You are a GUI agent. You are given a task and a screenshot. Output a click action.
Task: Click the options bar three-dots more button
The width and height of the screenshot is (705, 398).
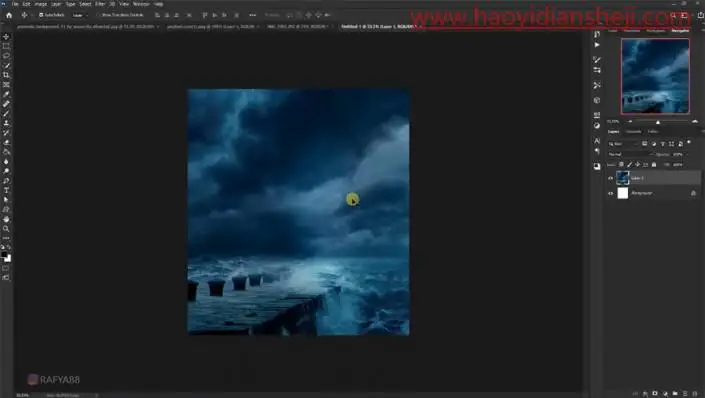[253, 15]
